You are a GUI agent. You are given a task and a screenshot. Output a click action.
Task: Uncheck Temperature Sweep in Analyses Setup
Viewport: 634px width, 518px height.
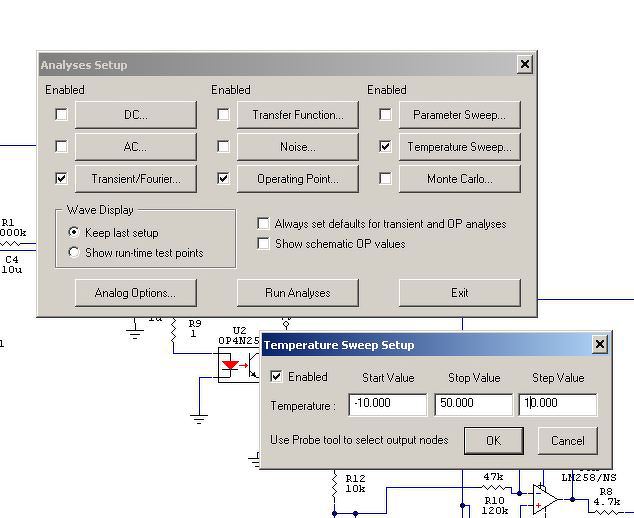[x=385, y=146]
